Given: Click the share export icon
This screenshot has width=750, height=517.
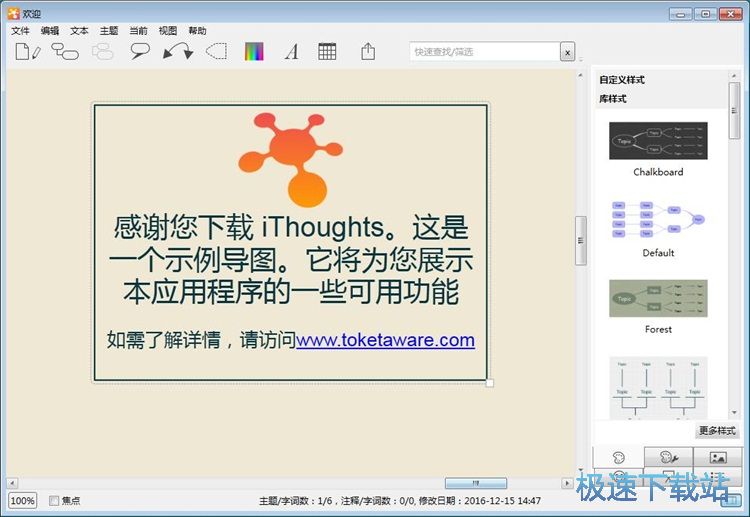Looking at the screenshot, I should point(368,51).
